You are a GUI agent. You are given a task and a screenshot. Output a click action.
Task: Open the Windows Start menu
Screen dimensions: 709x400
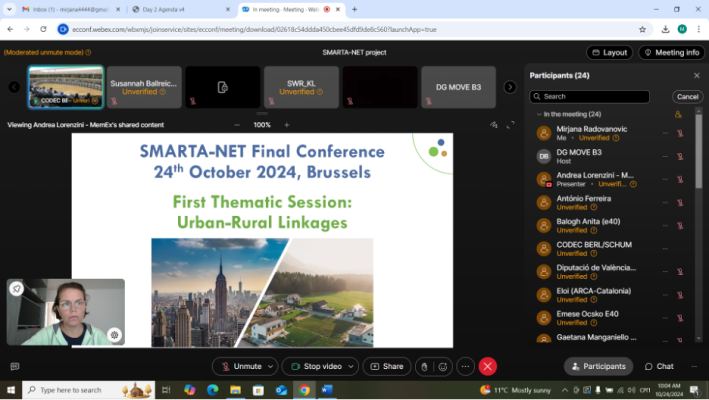pyautogui.click(x=11, y=390)
